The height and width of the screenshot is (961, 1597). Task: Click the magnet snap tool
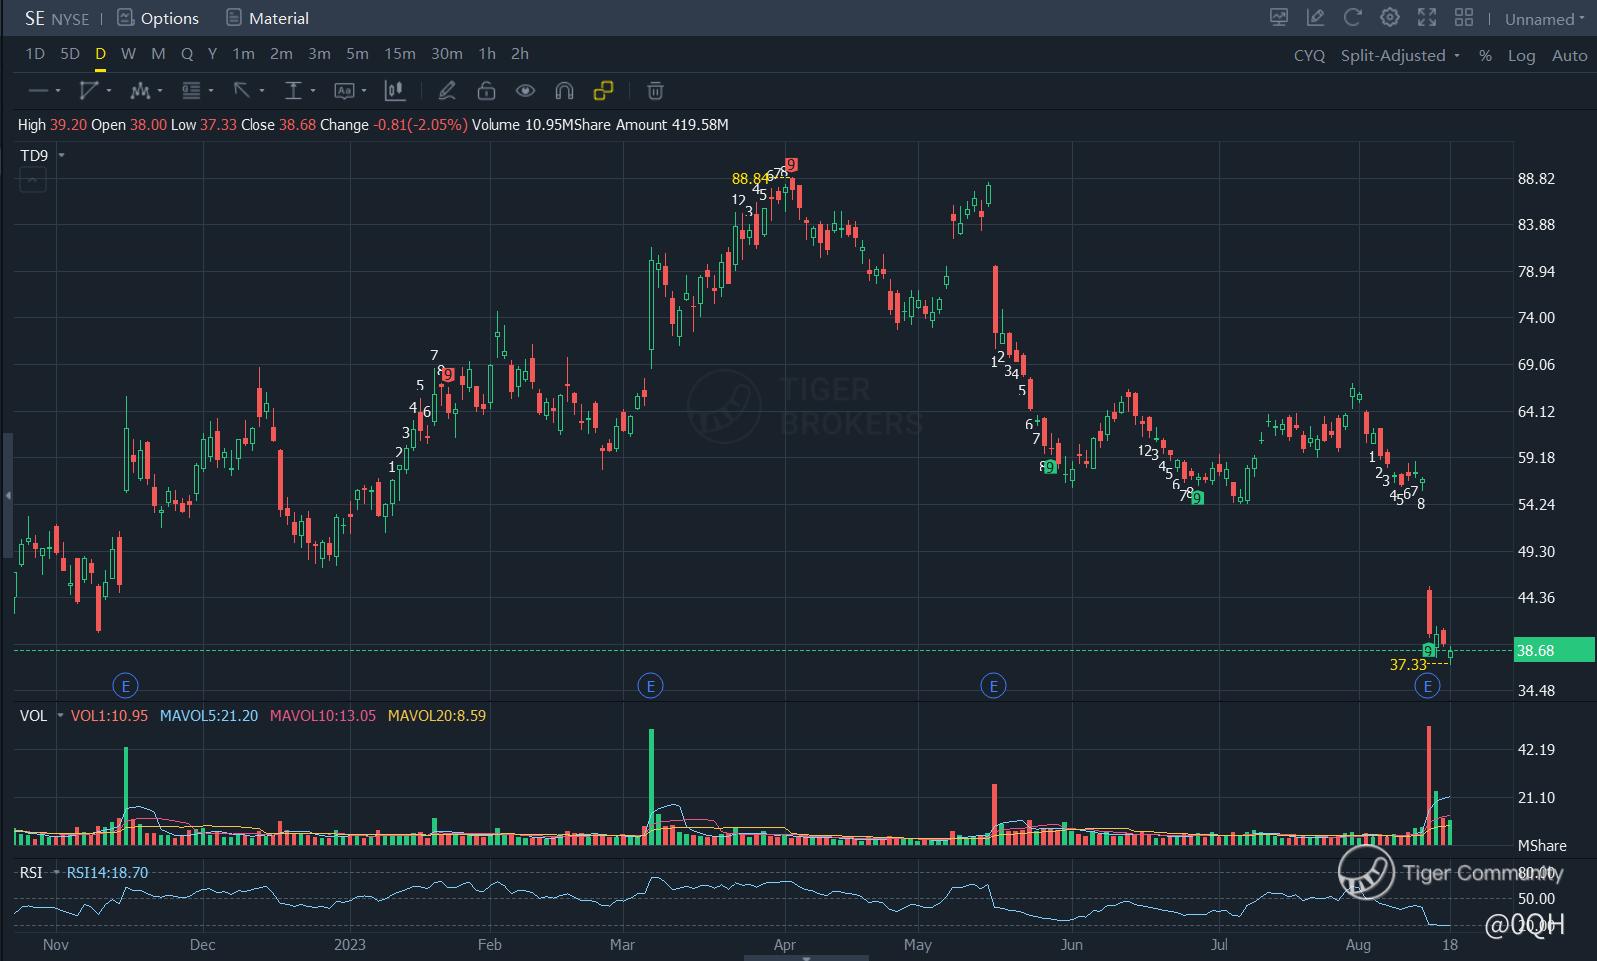pos(564,91)
